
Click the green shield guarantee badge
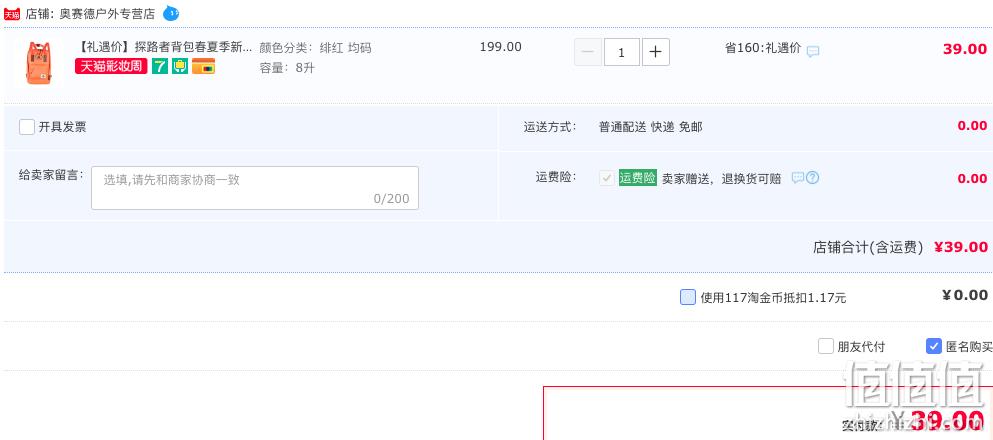tap(180, 66)
